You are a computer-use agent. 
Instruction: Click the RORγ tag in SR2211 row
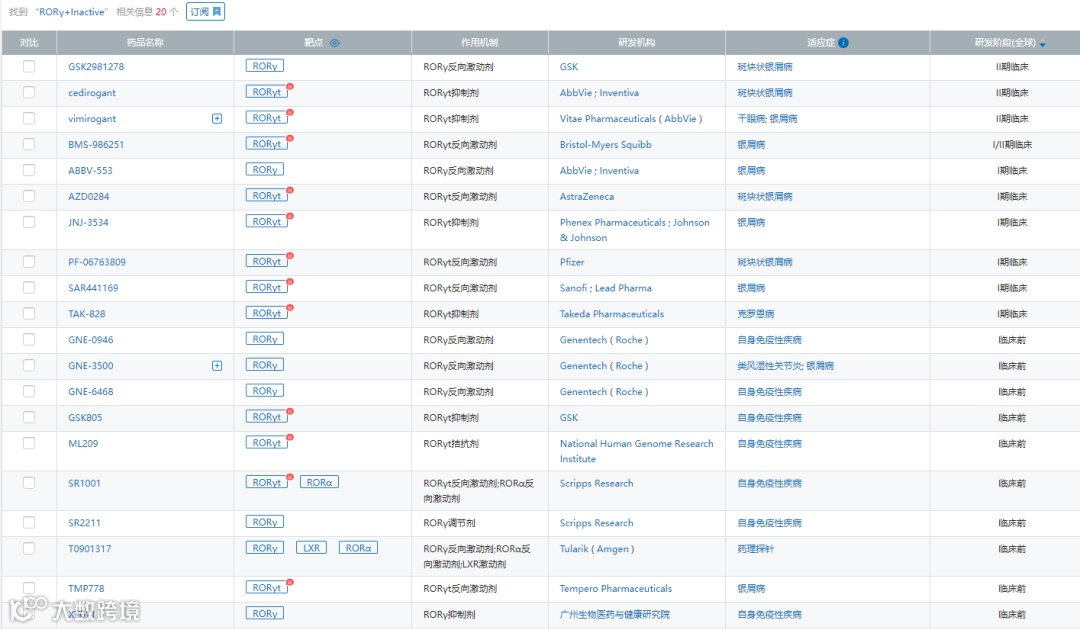(264, 522)
